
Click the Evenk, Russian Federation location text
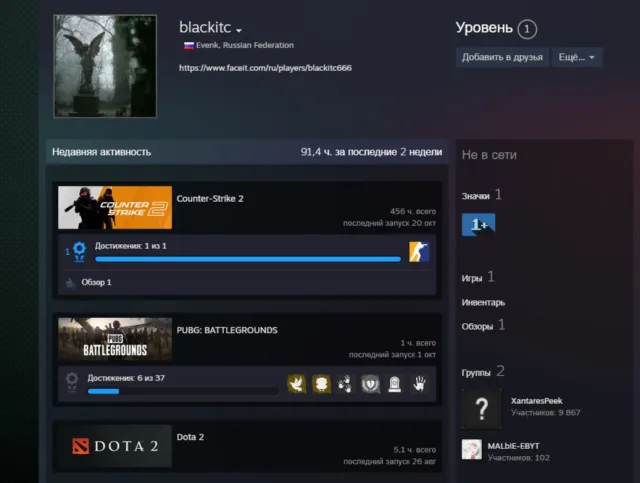[x=244, y=45]
